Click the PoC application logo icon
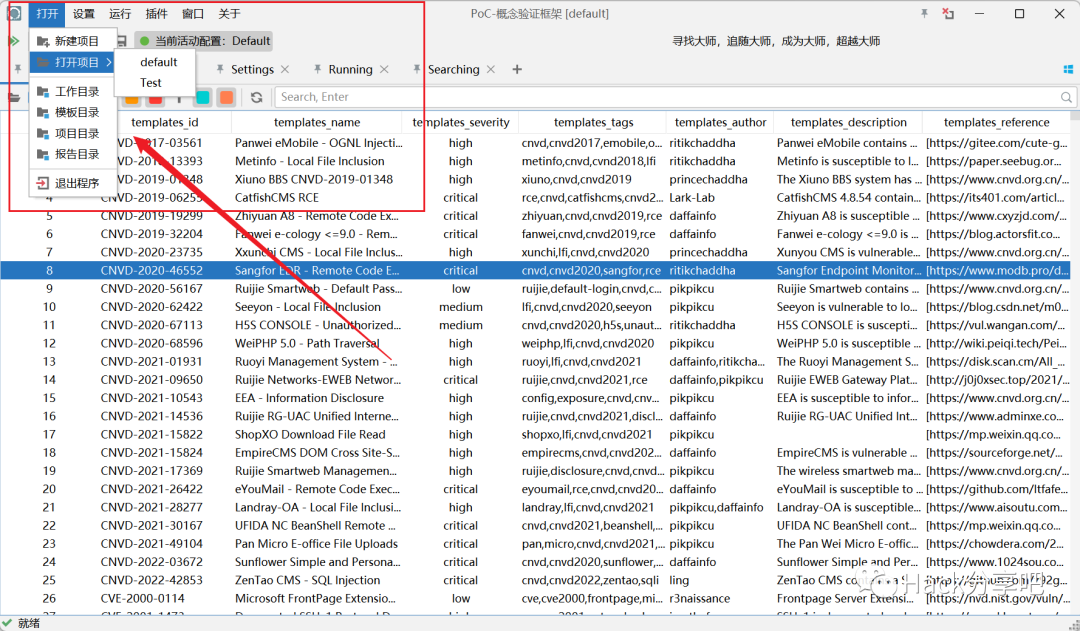 [x=14, y=13]
